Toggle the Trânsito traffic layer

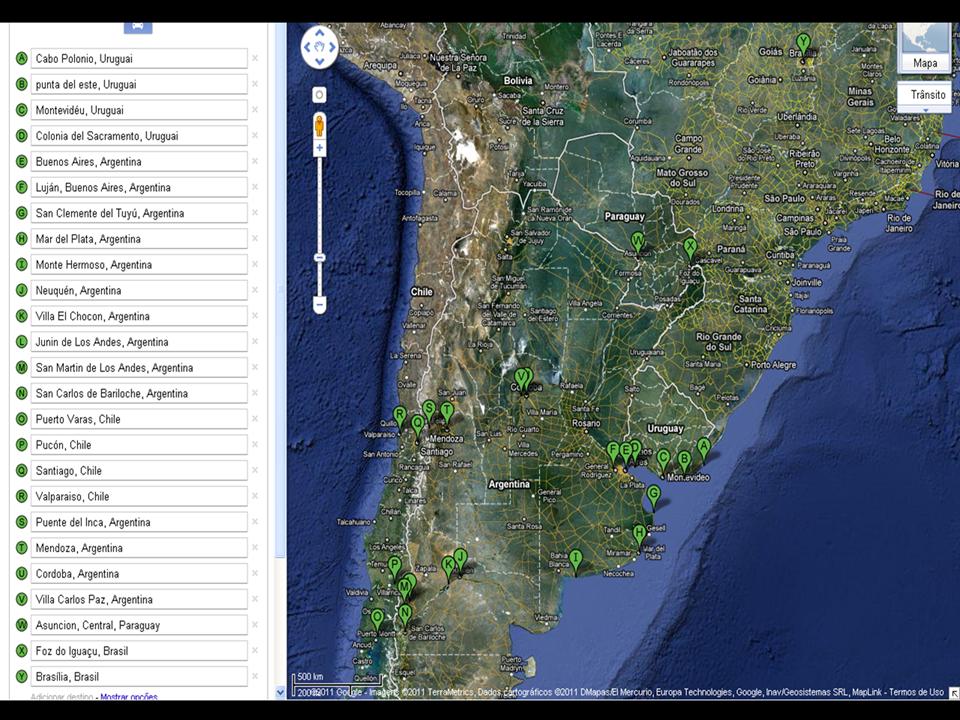[x=927, y=95]
